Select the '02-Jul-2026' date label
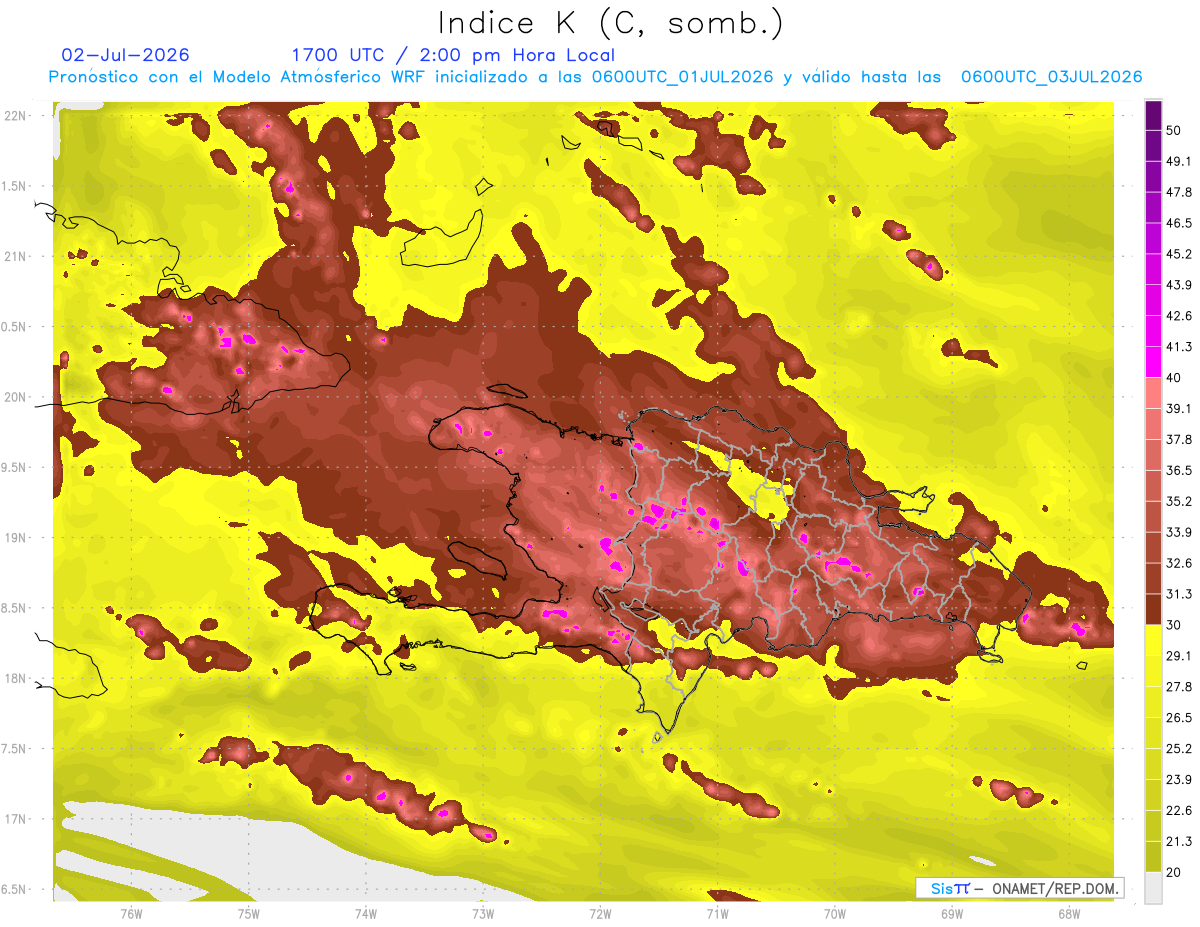The width and height of the screenshot is (1200, 927). 125,55
